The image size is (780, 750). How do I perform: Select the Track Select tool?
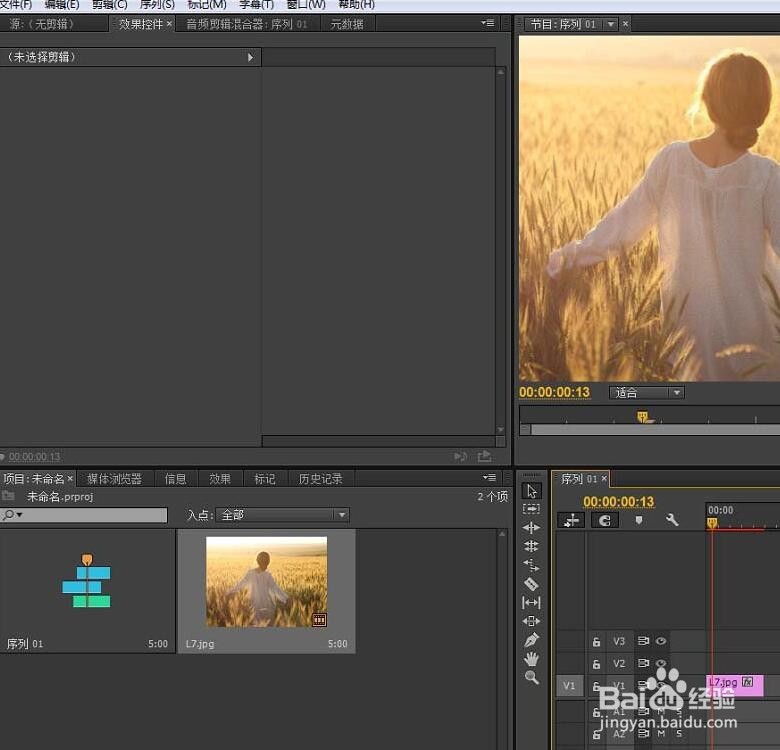point(531,509)
